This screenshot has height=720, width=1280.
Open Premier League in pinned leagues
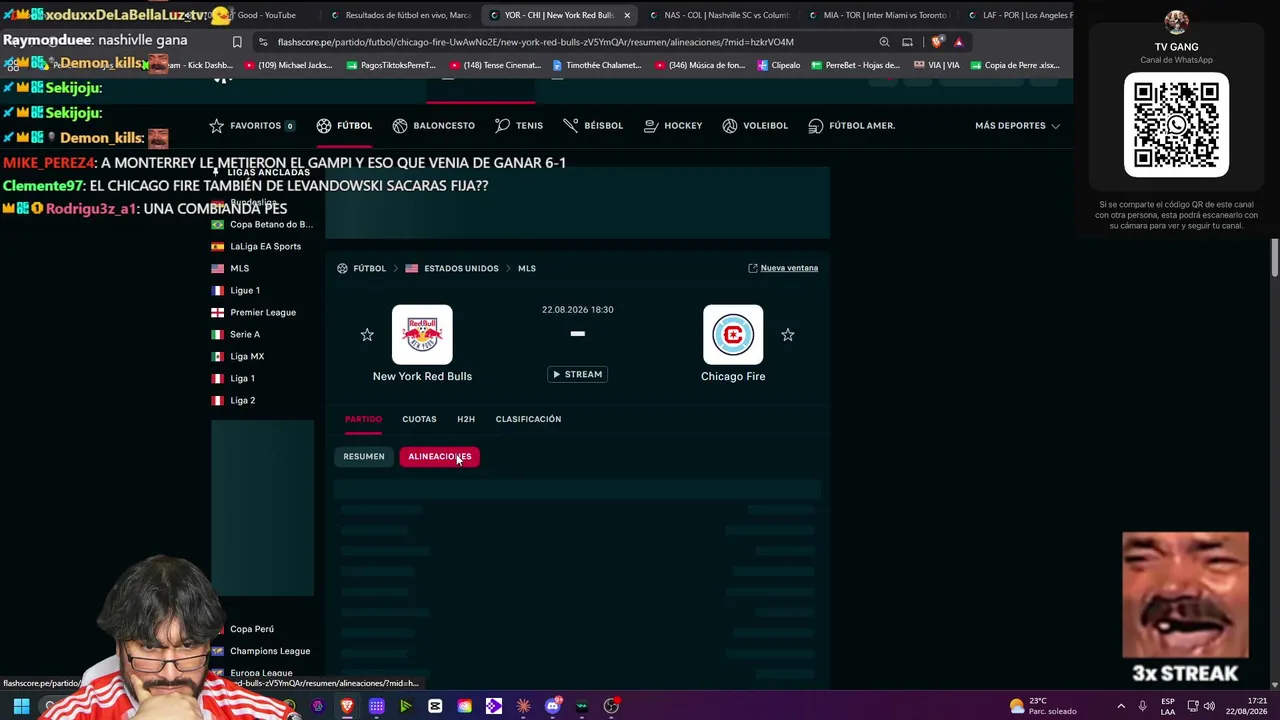click(254, 313)
